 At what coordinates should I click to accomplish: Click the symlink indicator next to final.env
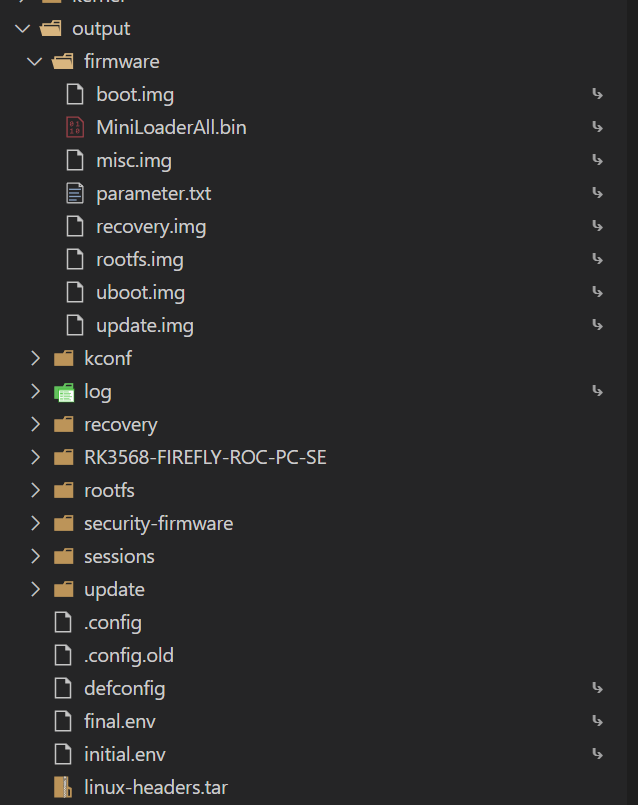597,721
